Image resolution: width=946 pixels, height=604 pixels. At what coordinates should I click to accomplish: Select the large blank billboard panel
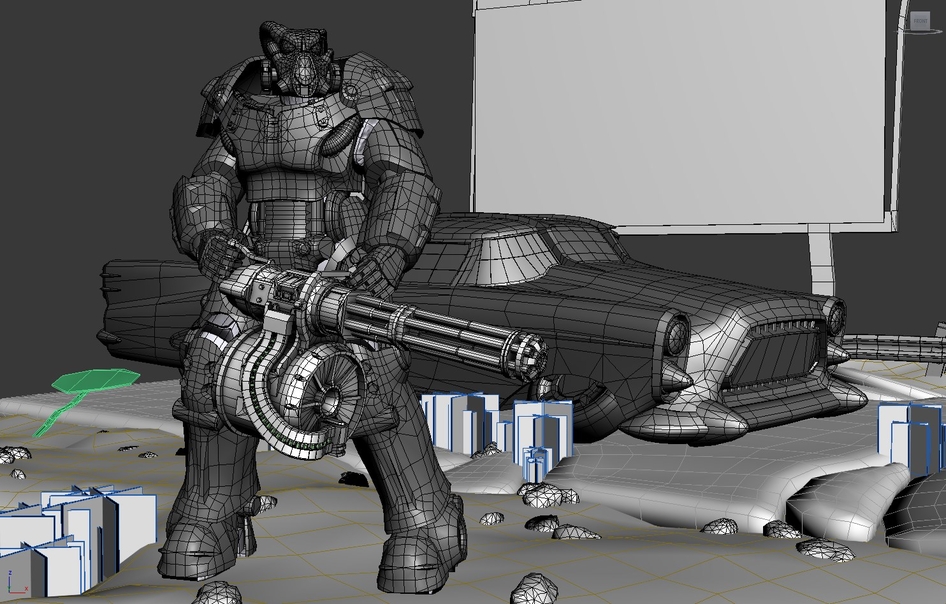click(x=682, y=112)
